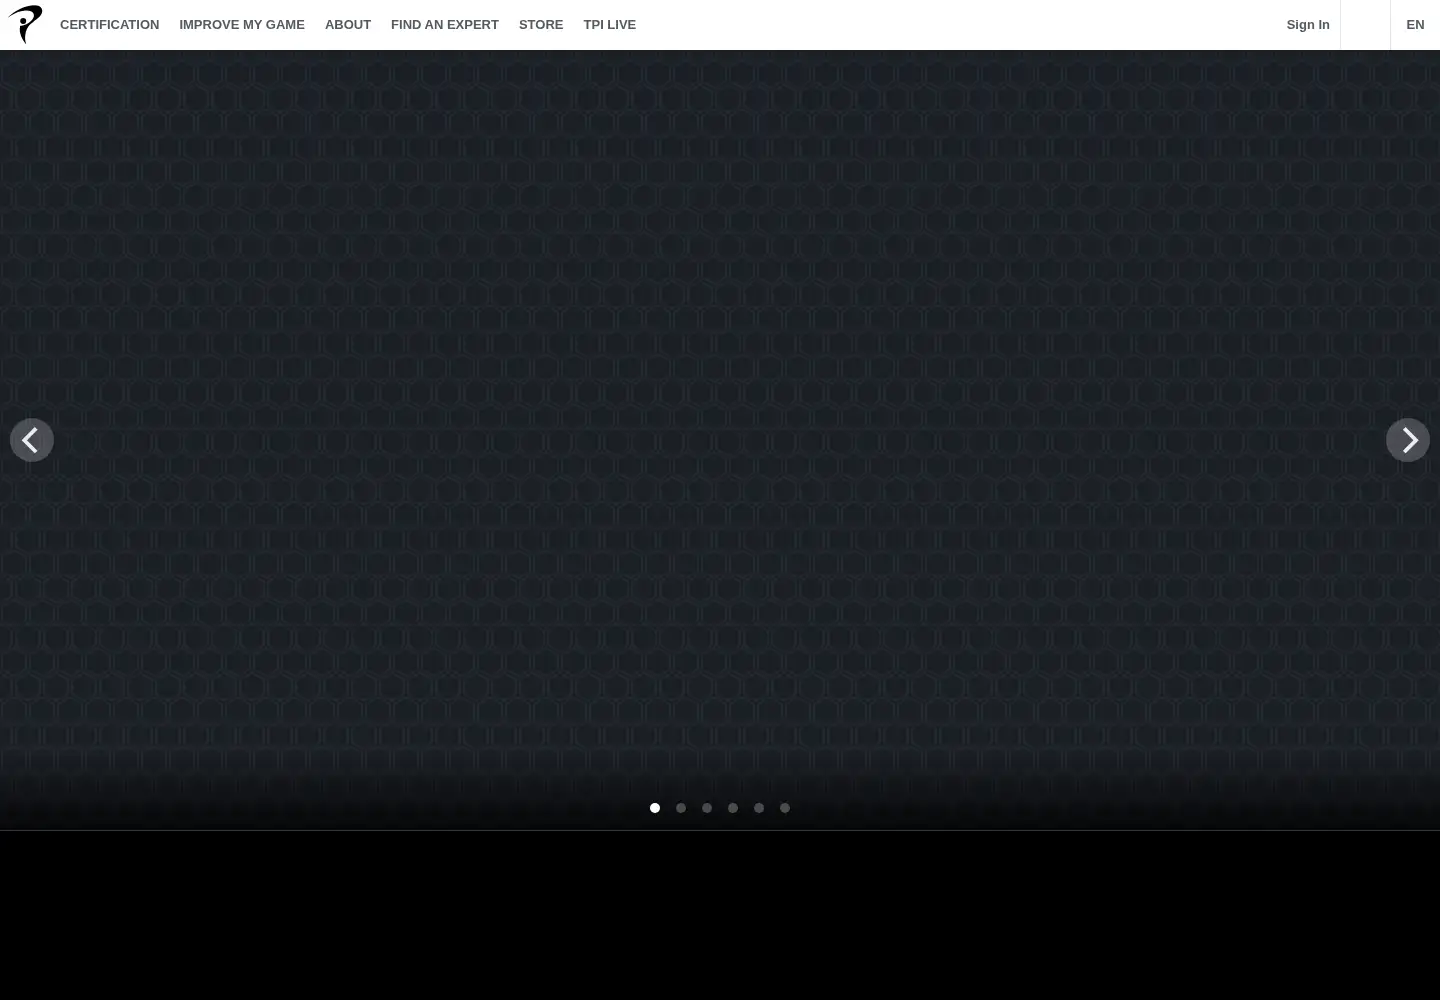1440x1000 pixels.
Task: Advance to next carousel slide arrow
Action: pos(1408,440)
